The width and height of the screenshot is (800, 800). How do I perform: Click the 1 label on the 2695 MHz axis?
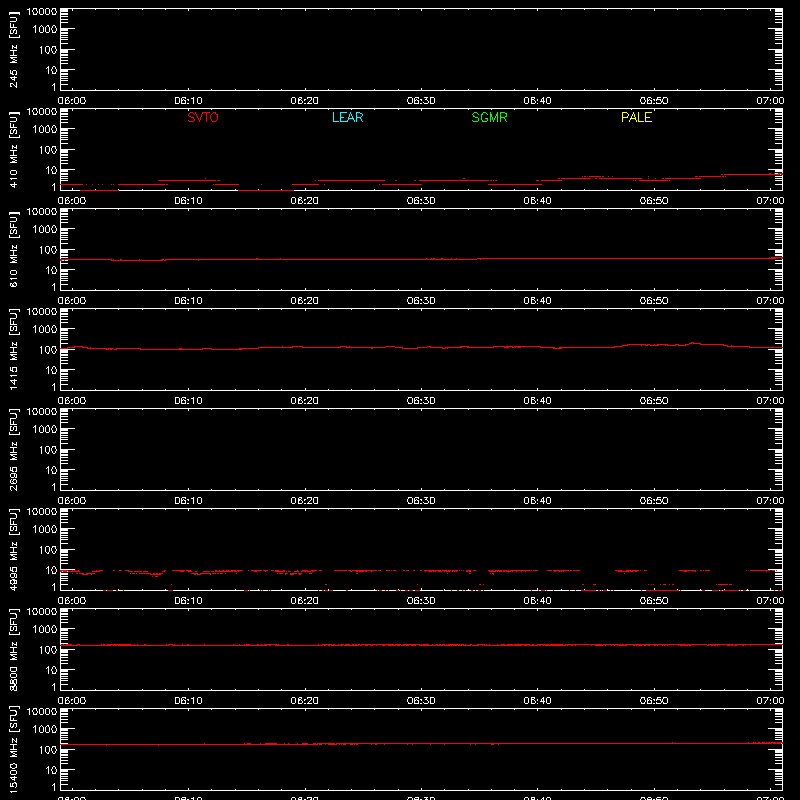54,487
